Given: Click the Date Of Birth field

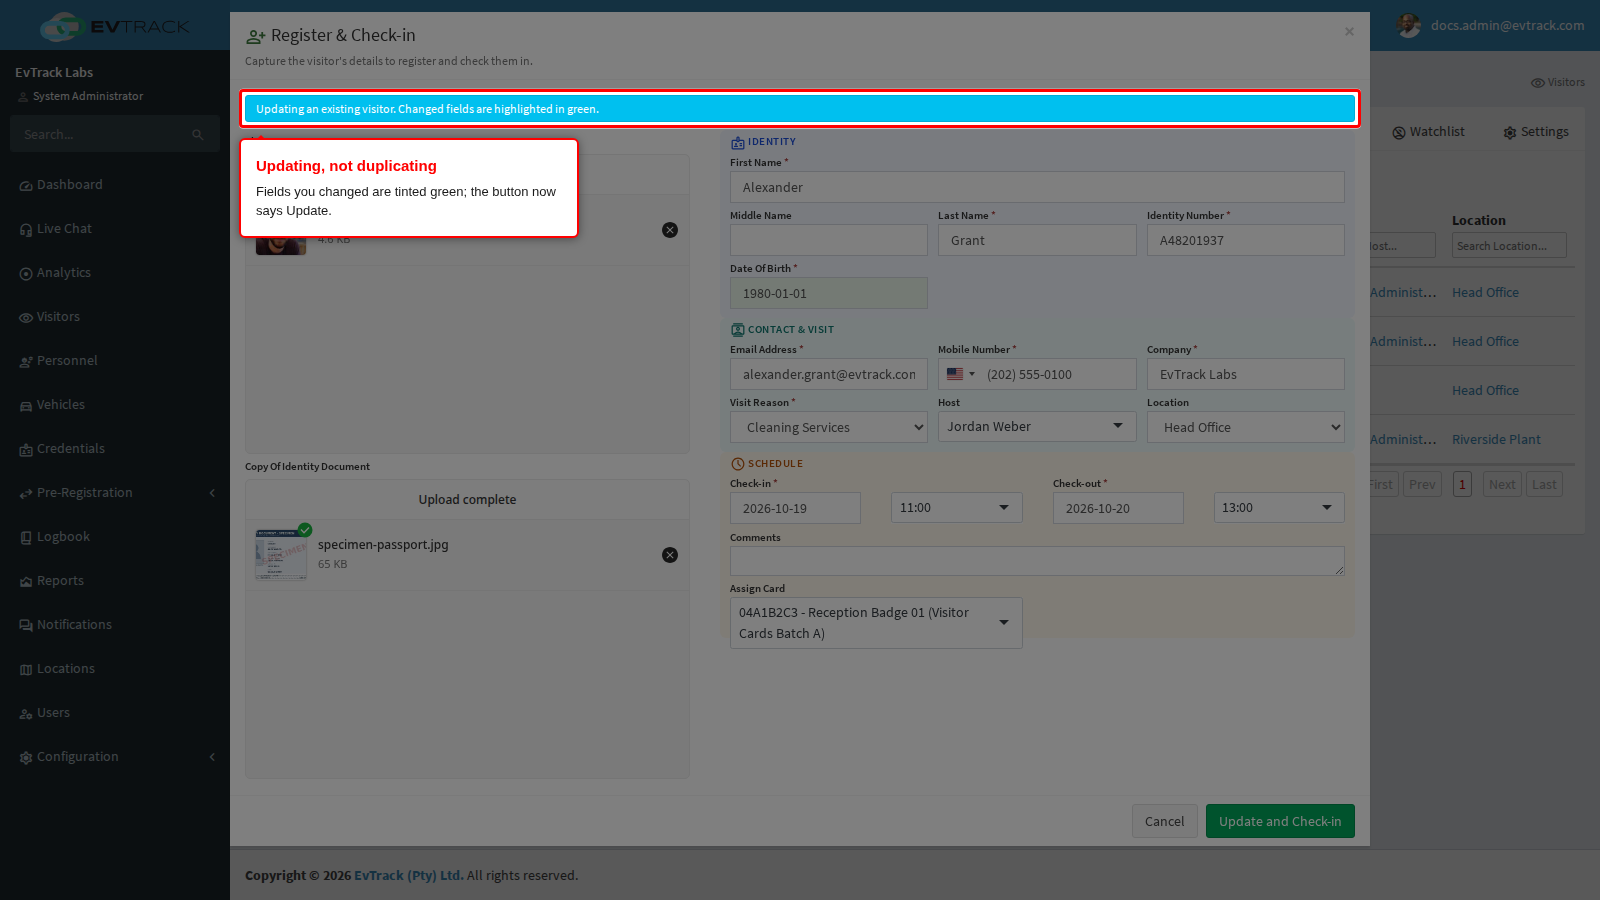Looking at the screenshot, I should (829, 293).
